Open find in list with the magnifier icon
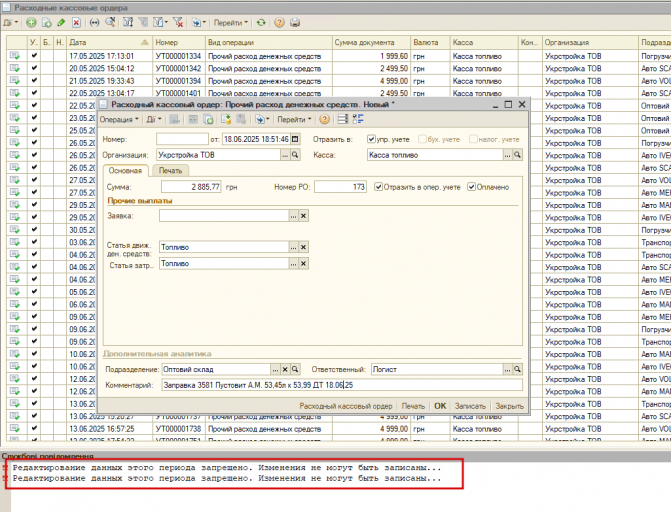This screenshot has height=512, width=671. [110, 23]
